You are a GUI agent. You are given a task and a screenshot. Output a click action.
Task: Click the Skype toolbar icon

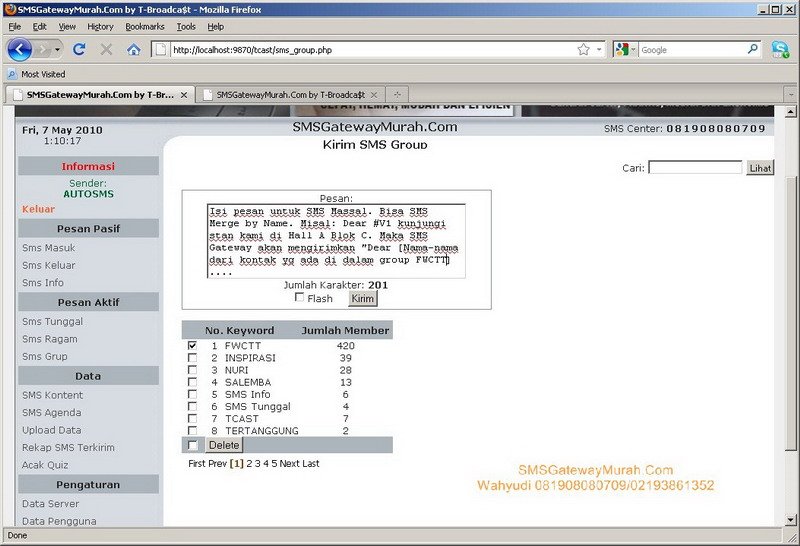(780, 49)
